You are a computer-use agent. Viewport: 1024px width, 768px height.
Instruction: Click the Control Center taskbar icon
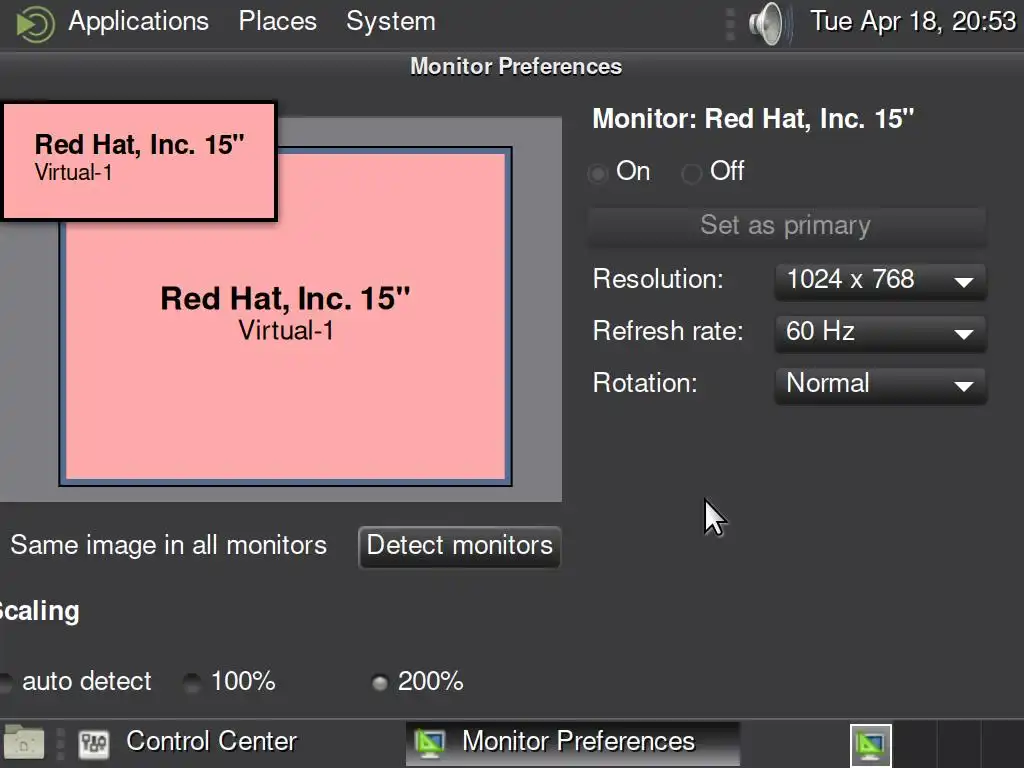click(93, 743)
